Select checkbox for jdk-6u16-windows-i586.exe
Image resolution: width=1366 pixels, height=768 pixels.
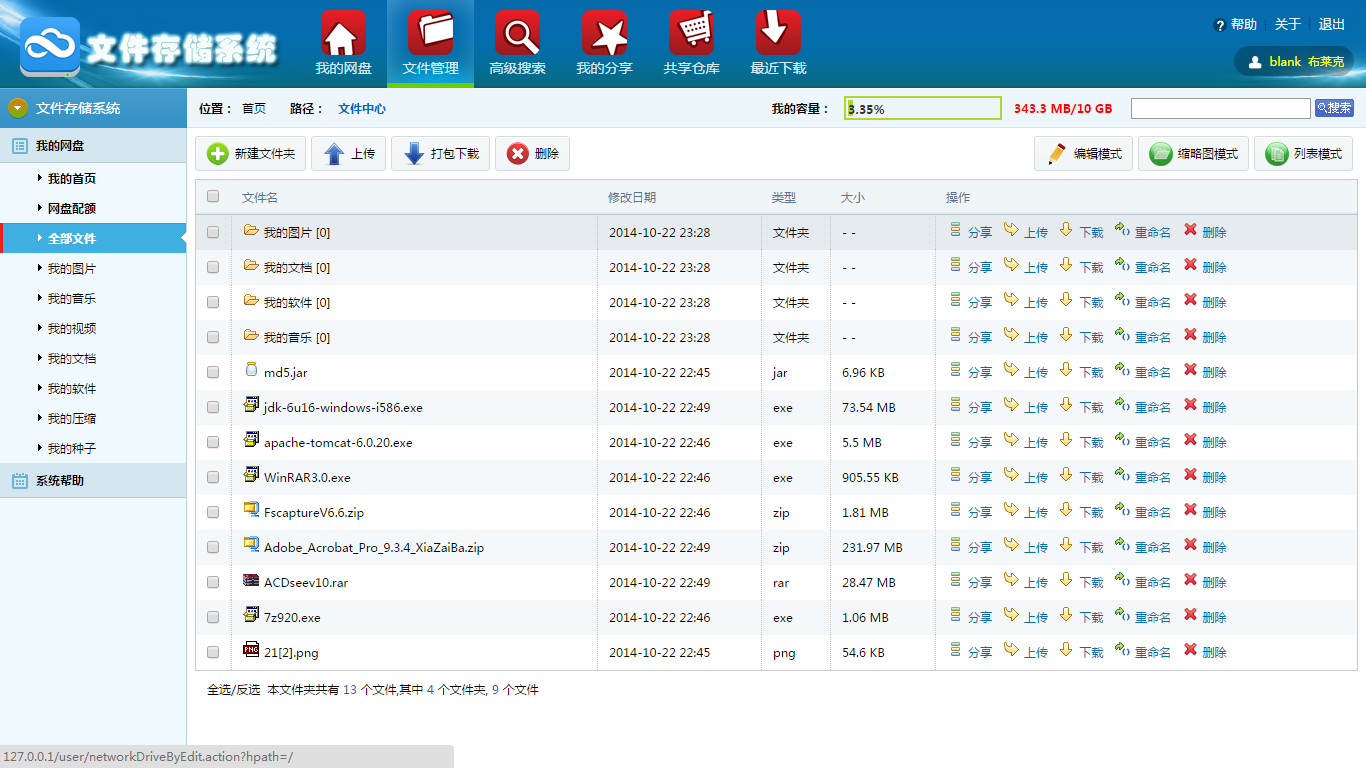pos(213,407)
